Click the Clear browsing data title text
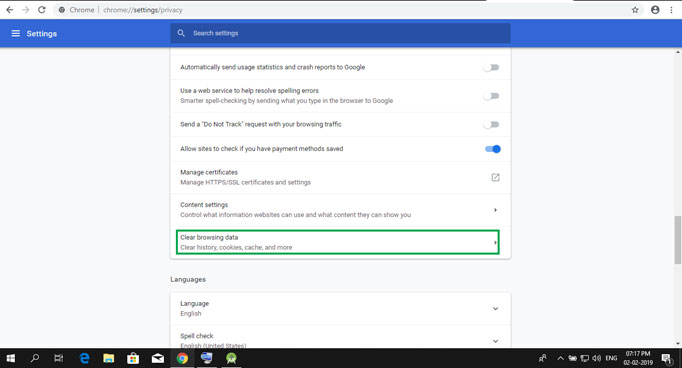Viewport: 682px width, 368px height. [x=209, y=238]
